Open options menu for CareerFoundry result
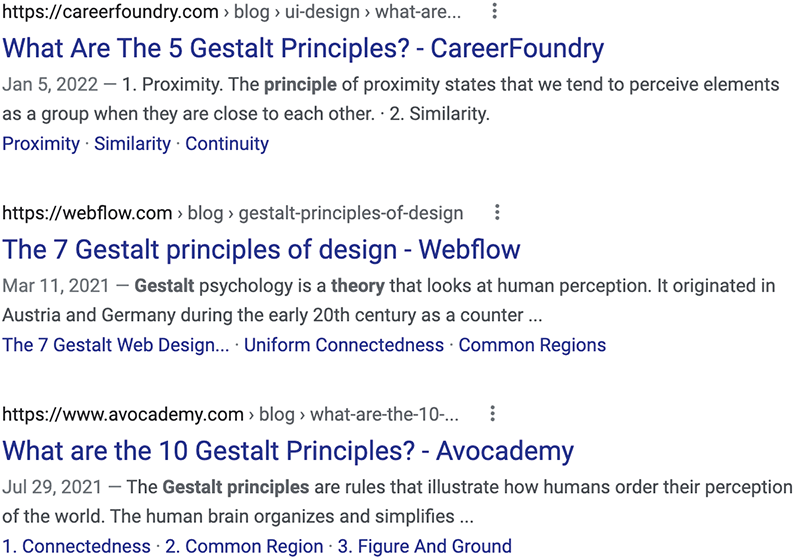 point(495,11)
